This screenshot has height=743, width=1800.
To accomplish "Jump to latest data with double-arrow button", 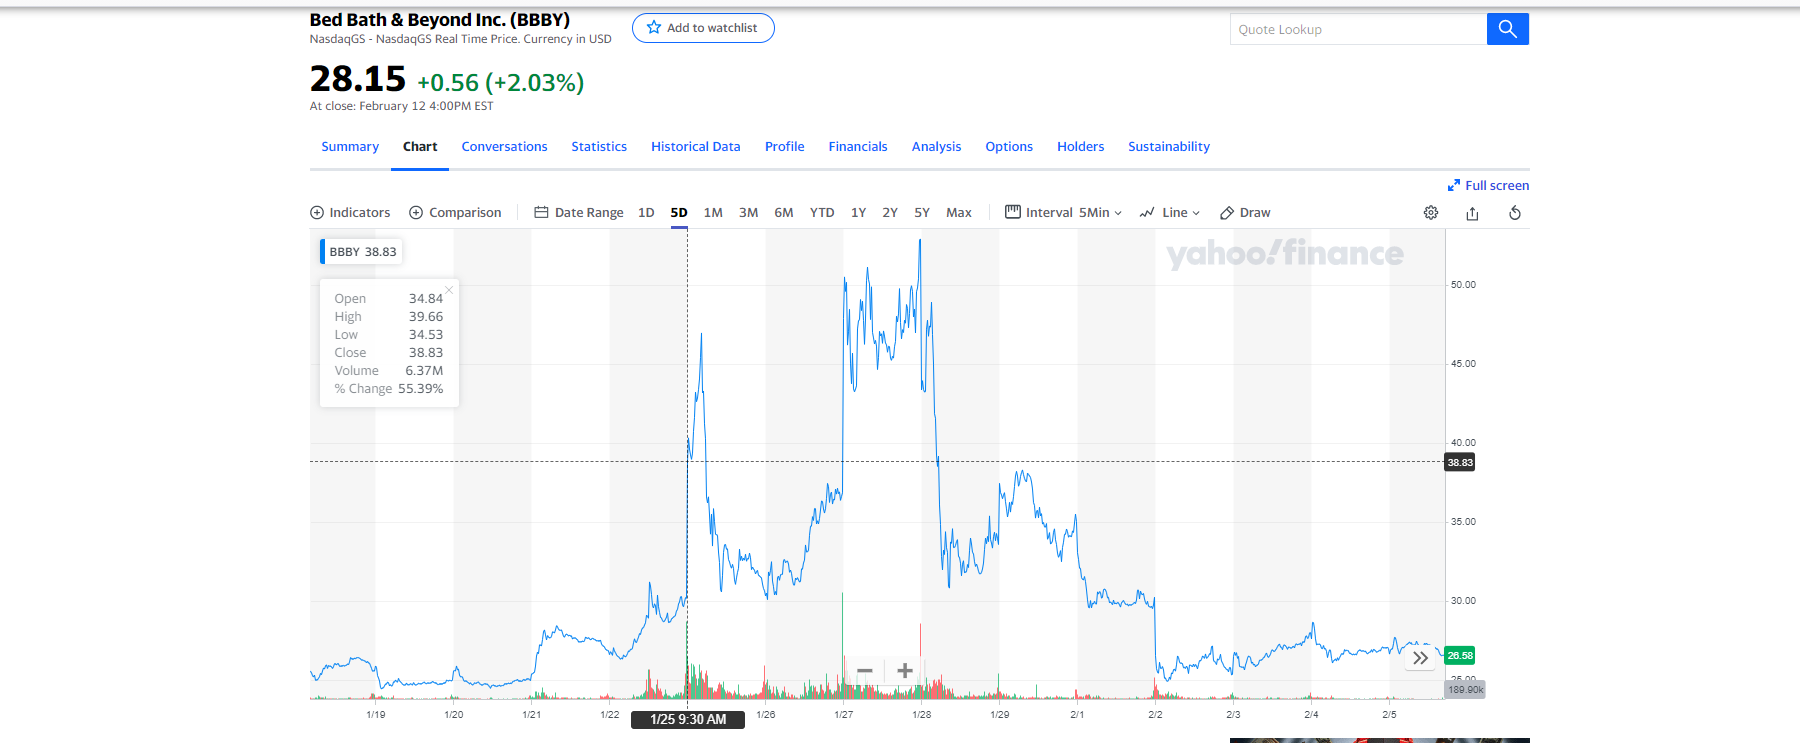I will [1420, 658].
